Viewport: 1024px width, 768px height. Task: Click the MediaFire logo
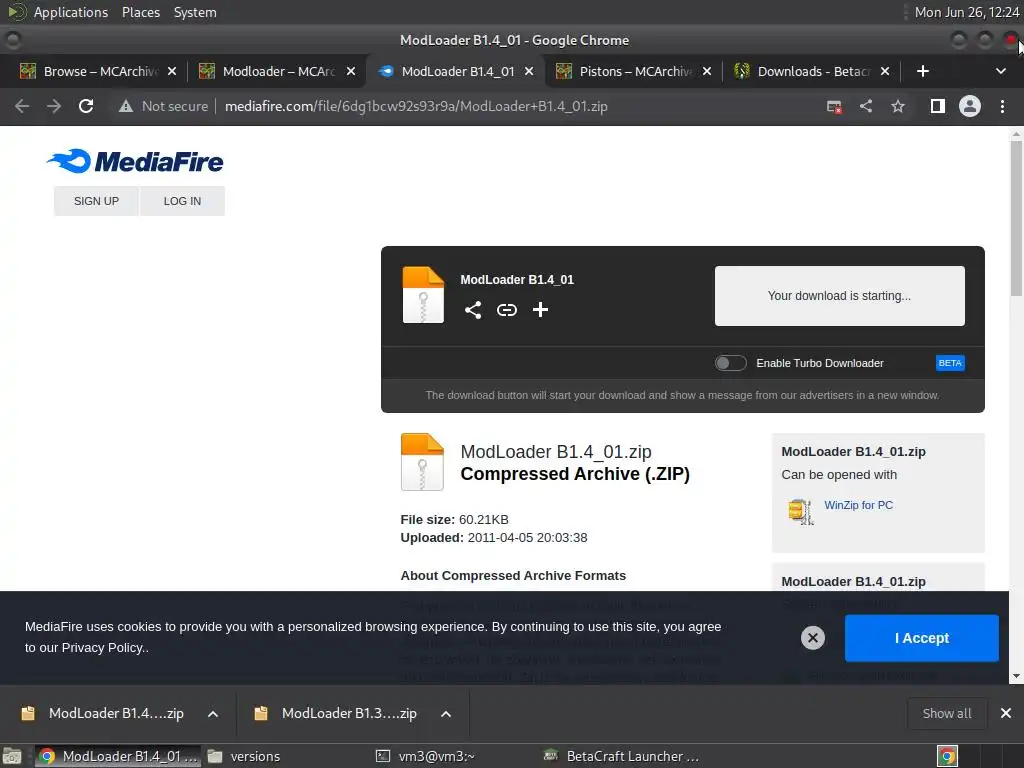[x=135, y=161]
